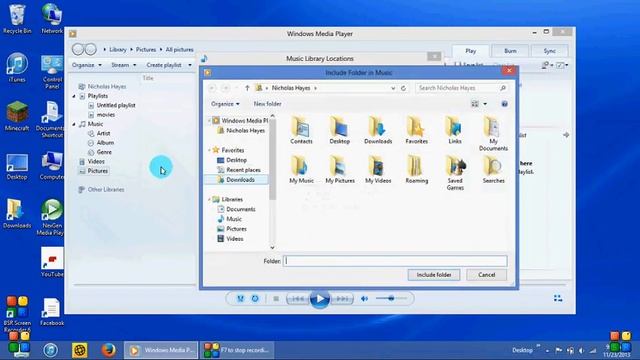
Task: Open iTunes from the taskbar
Action: (x=51, y=350)
